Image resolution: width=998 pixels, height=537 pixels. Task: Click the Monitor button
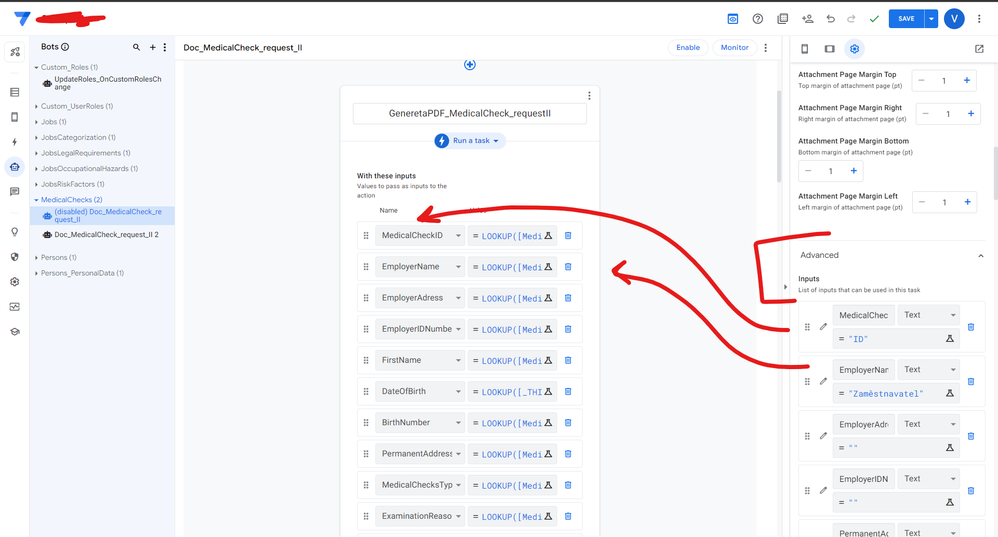pos(734,48)
